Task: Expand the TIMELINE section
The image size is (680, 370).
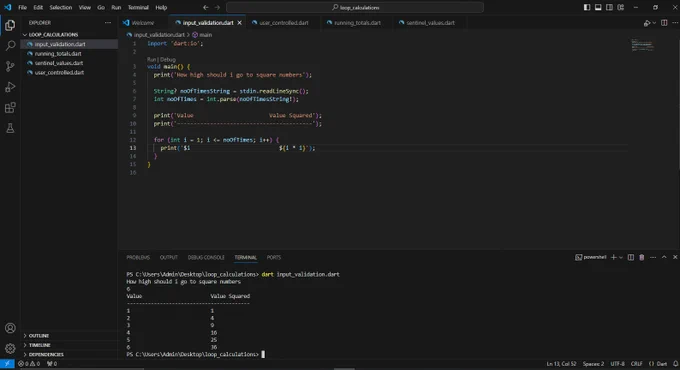Action: 39,345
